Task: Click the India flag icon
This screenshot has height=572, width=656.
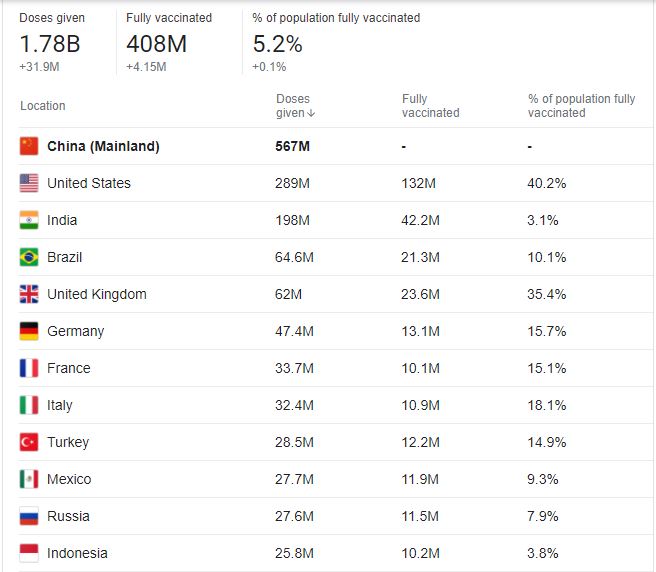Action: 29,220
